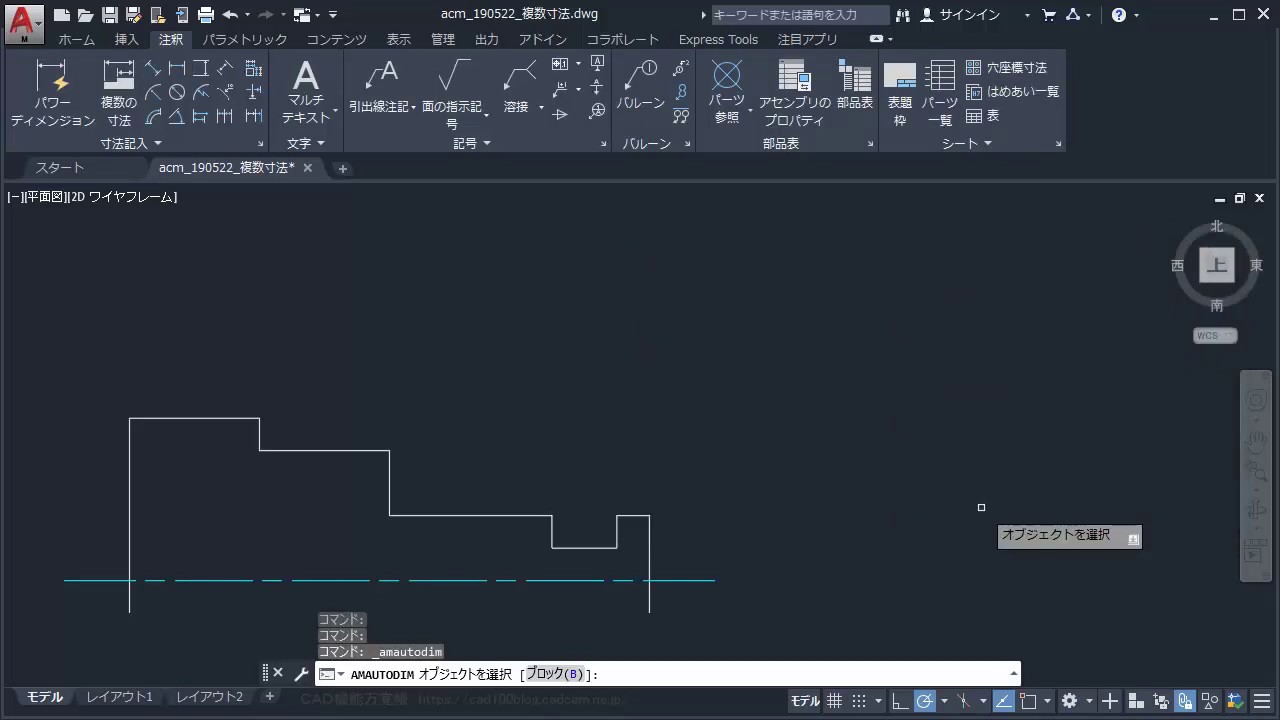Toggle the drawing grid display in status bar
Viewport: 1280px width, 720px height.
click(835, 701)
